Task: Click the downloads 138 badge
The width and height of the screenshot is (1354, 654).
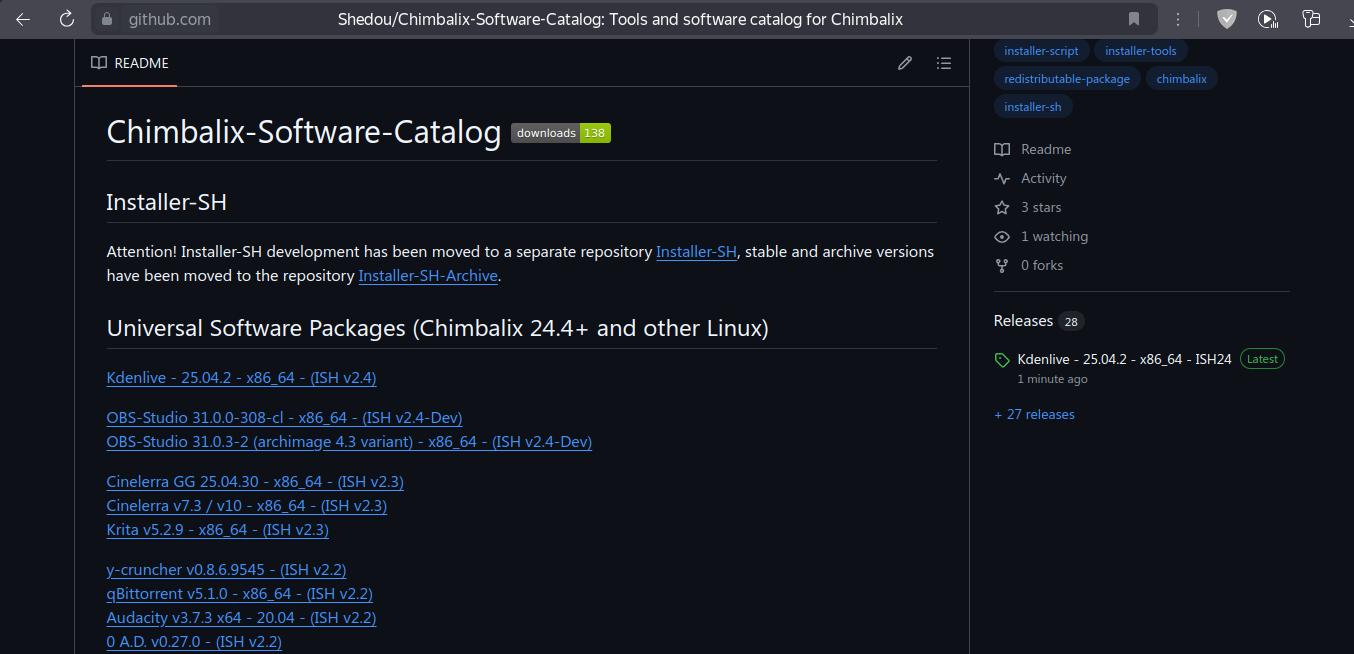Action: point(561,133)
